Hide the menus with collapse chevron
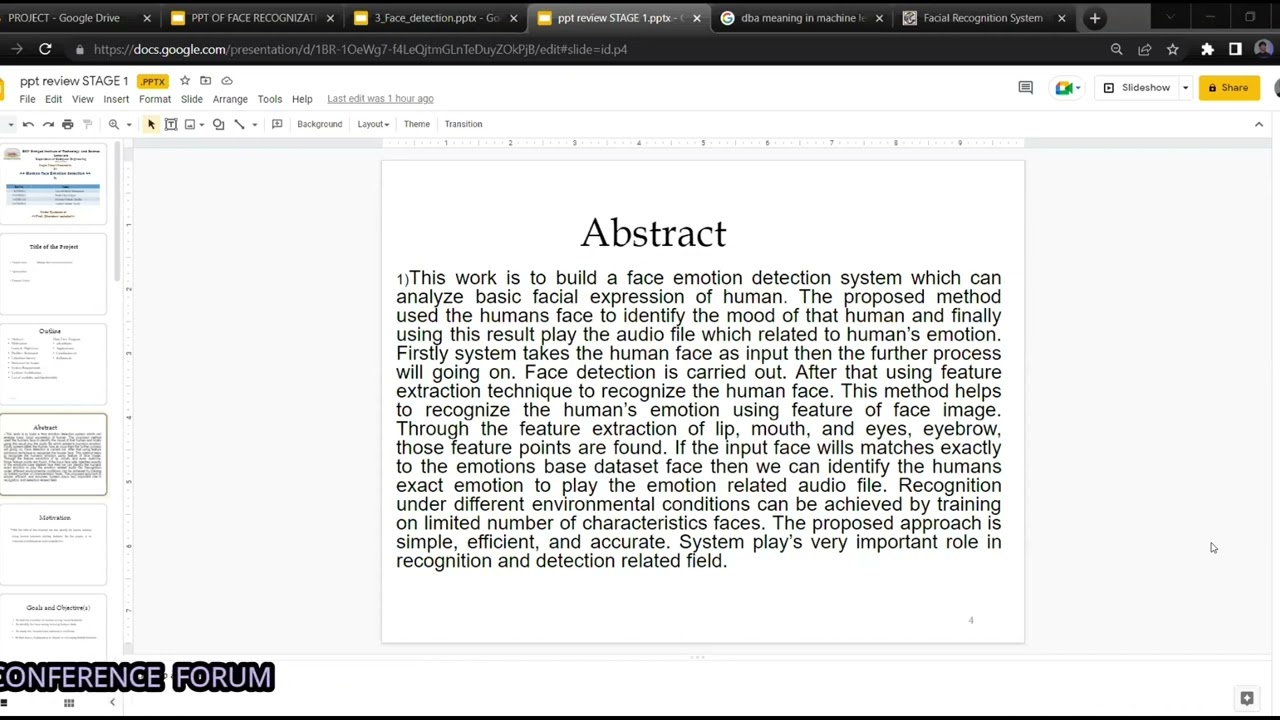Screen dimensions: 1280x720 [1259, 124]
